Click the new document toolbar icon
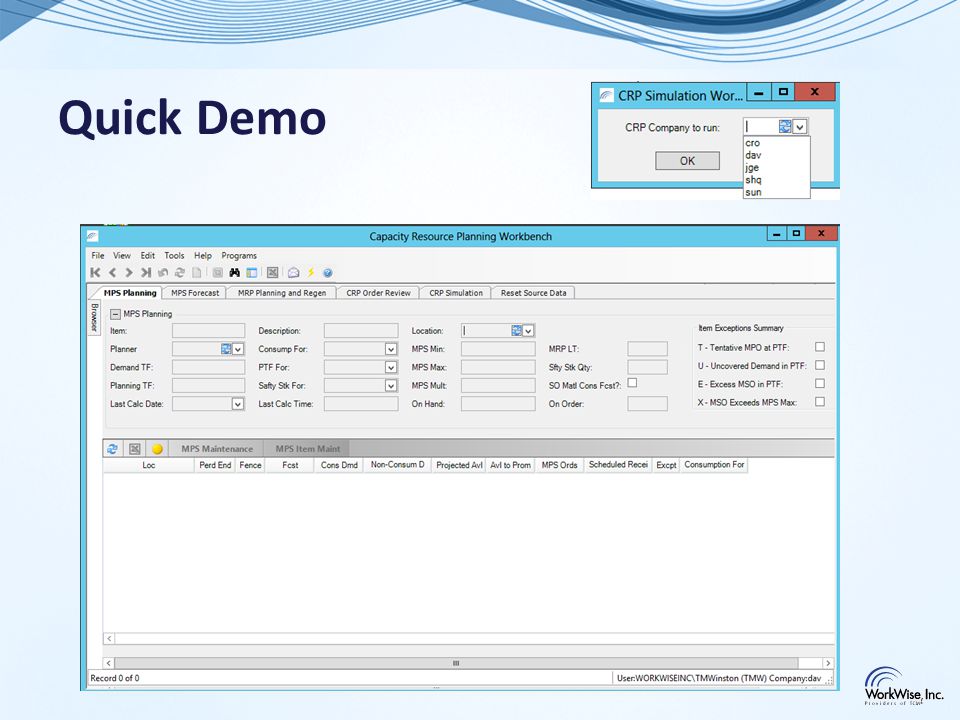This screenshot has height=720, width=960. point(197,272)
